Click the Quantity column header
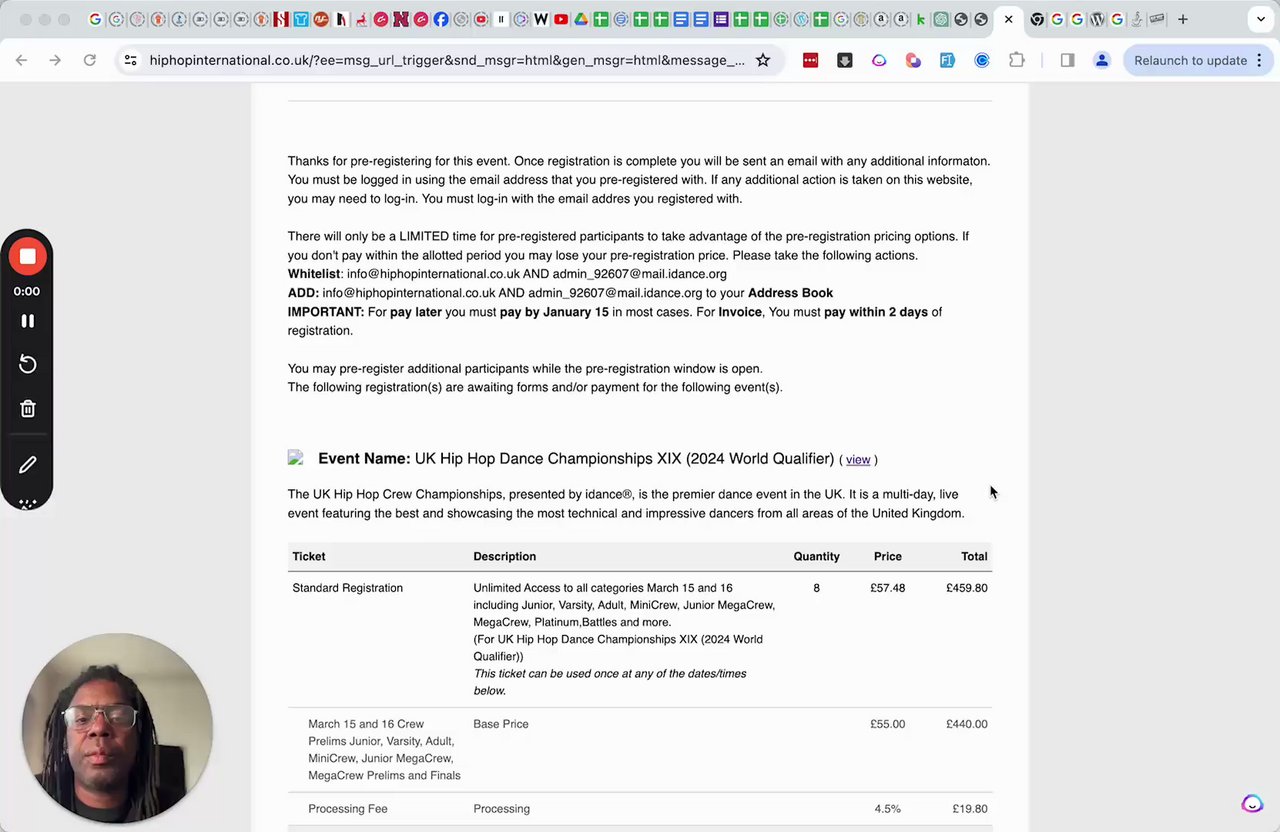Viewport: 1280px width, 832px height. point(816,556)
